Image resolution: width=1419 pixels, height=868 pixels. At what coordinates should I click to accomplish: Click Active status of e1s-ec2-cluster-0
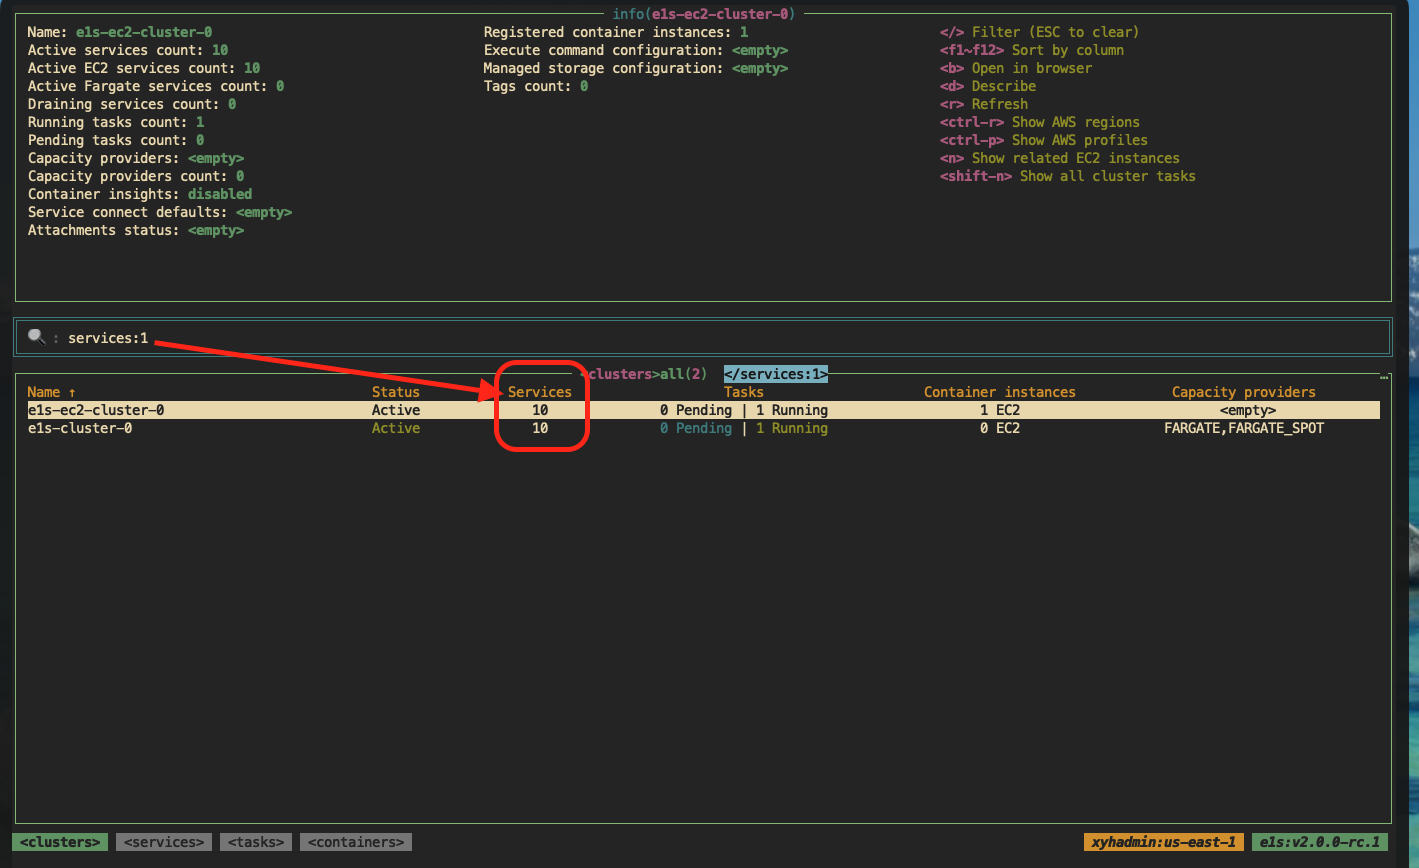tap(396, 410)
